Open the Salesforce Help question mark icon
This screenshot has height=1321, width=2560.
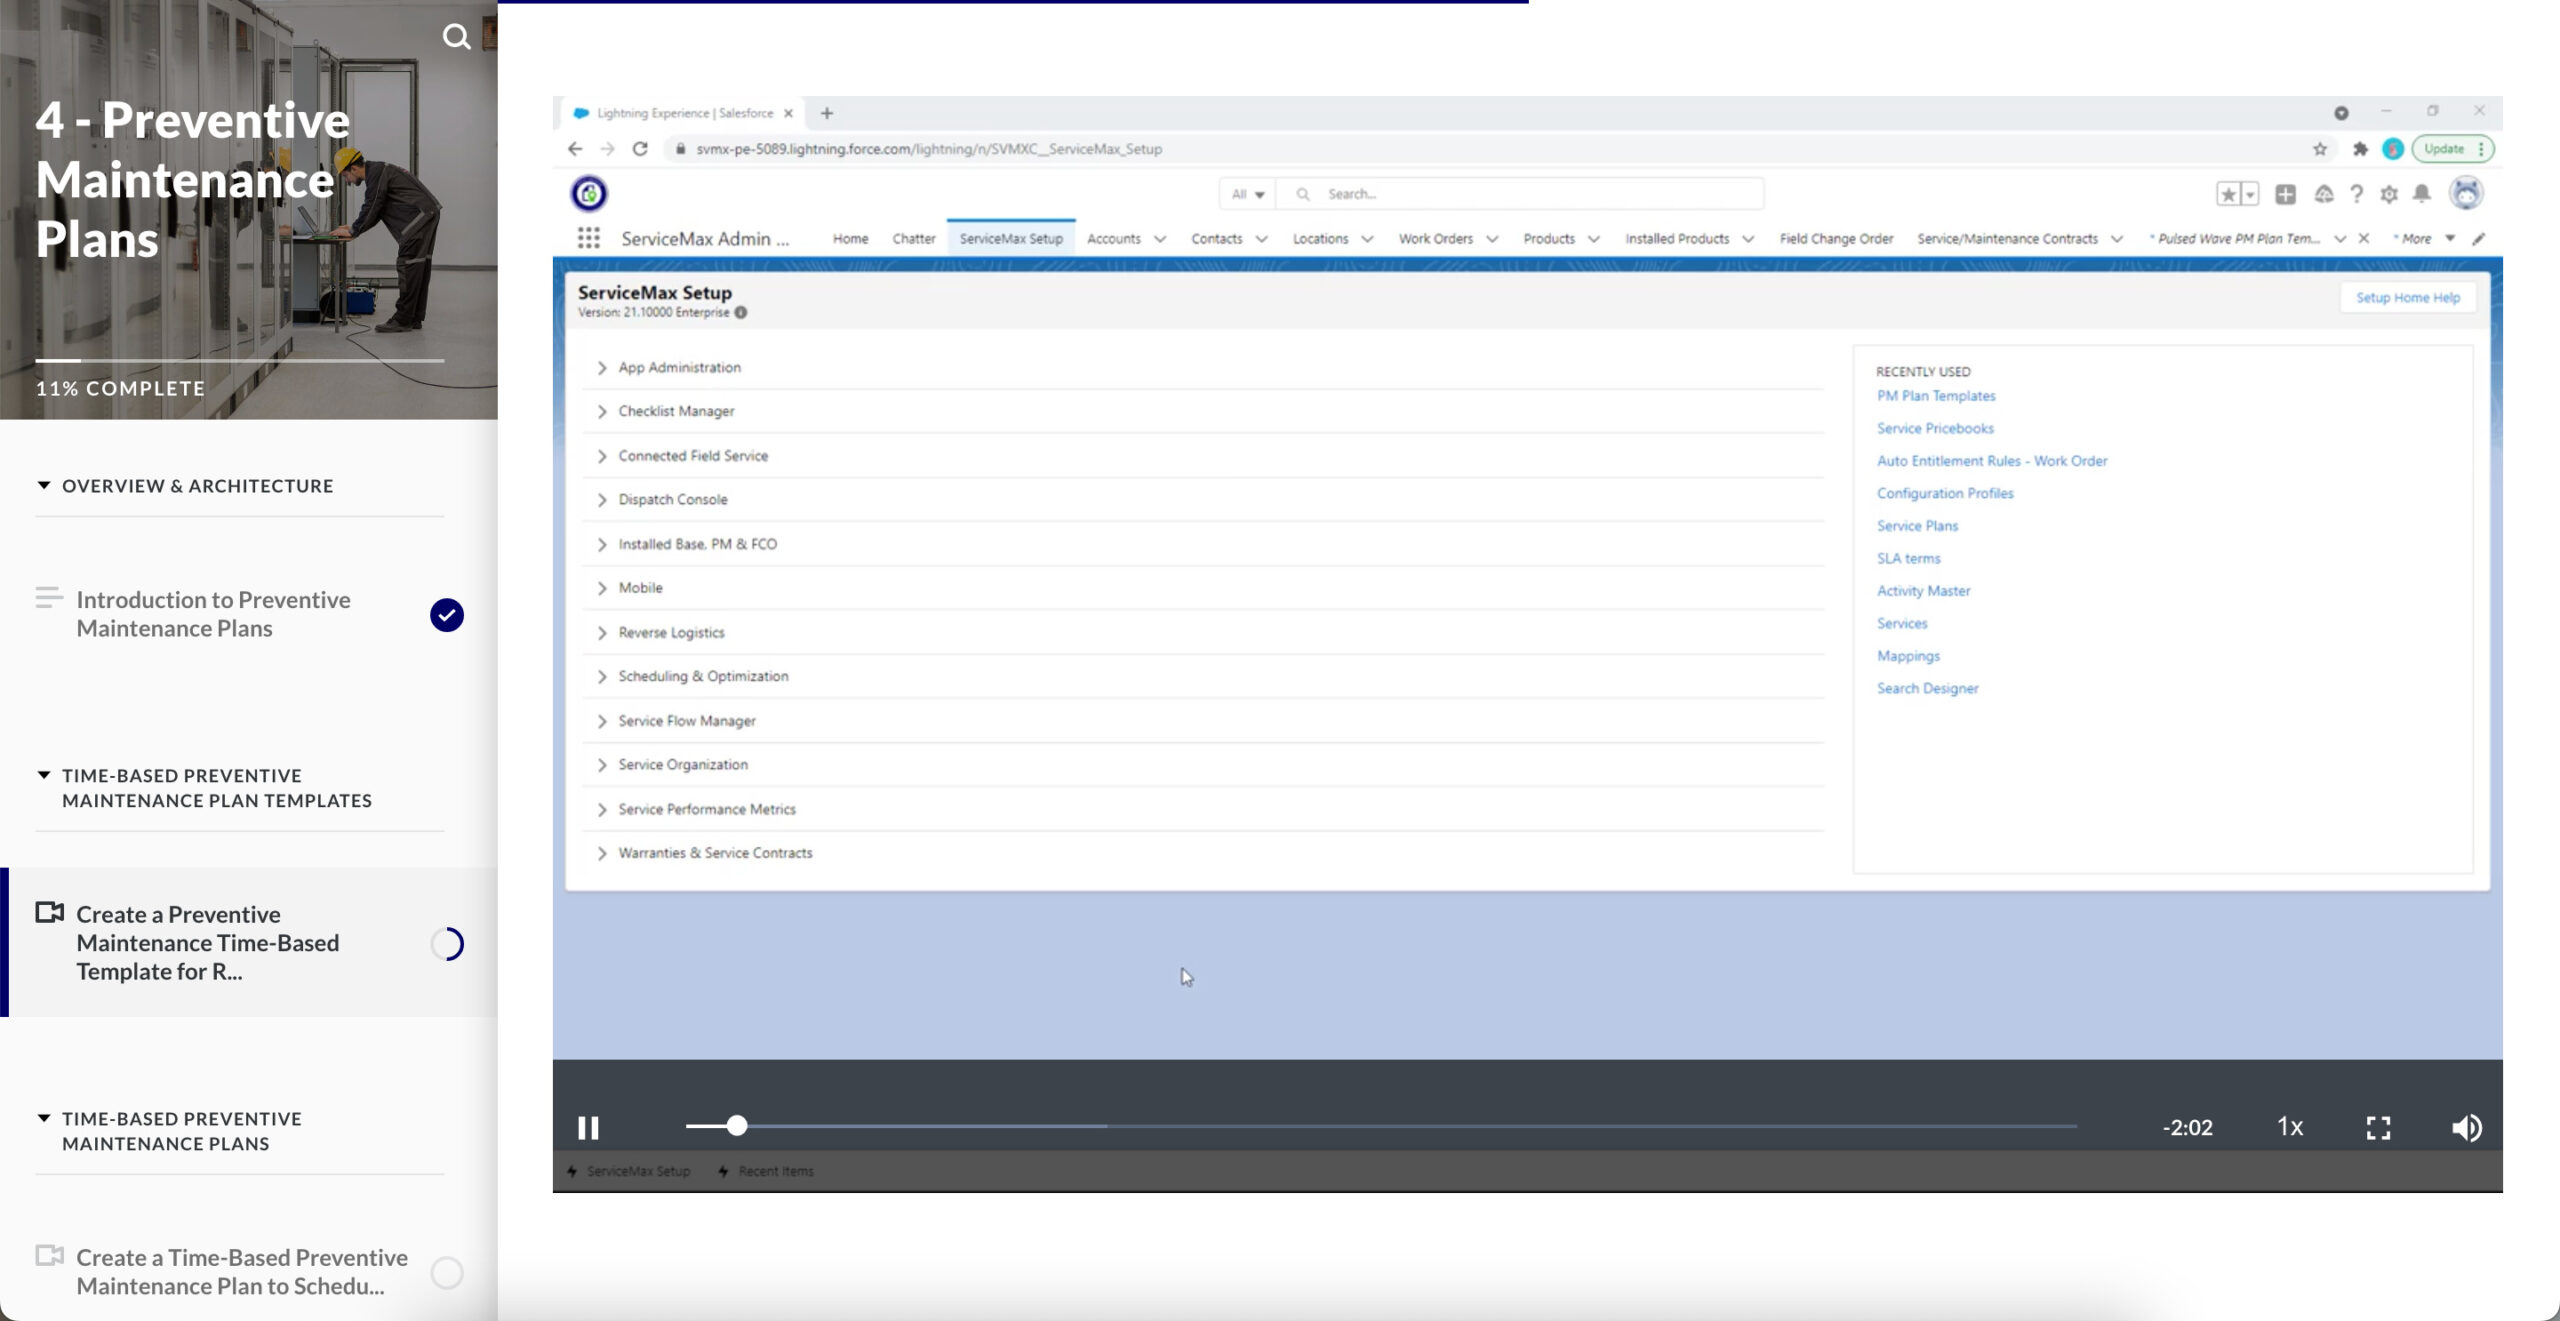(x=2357, y=194)
